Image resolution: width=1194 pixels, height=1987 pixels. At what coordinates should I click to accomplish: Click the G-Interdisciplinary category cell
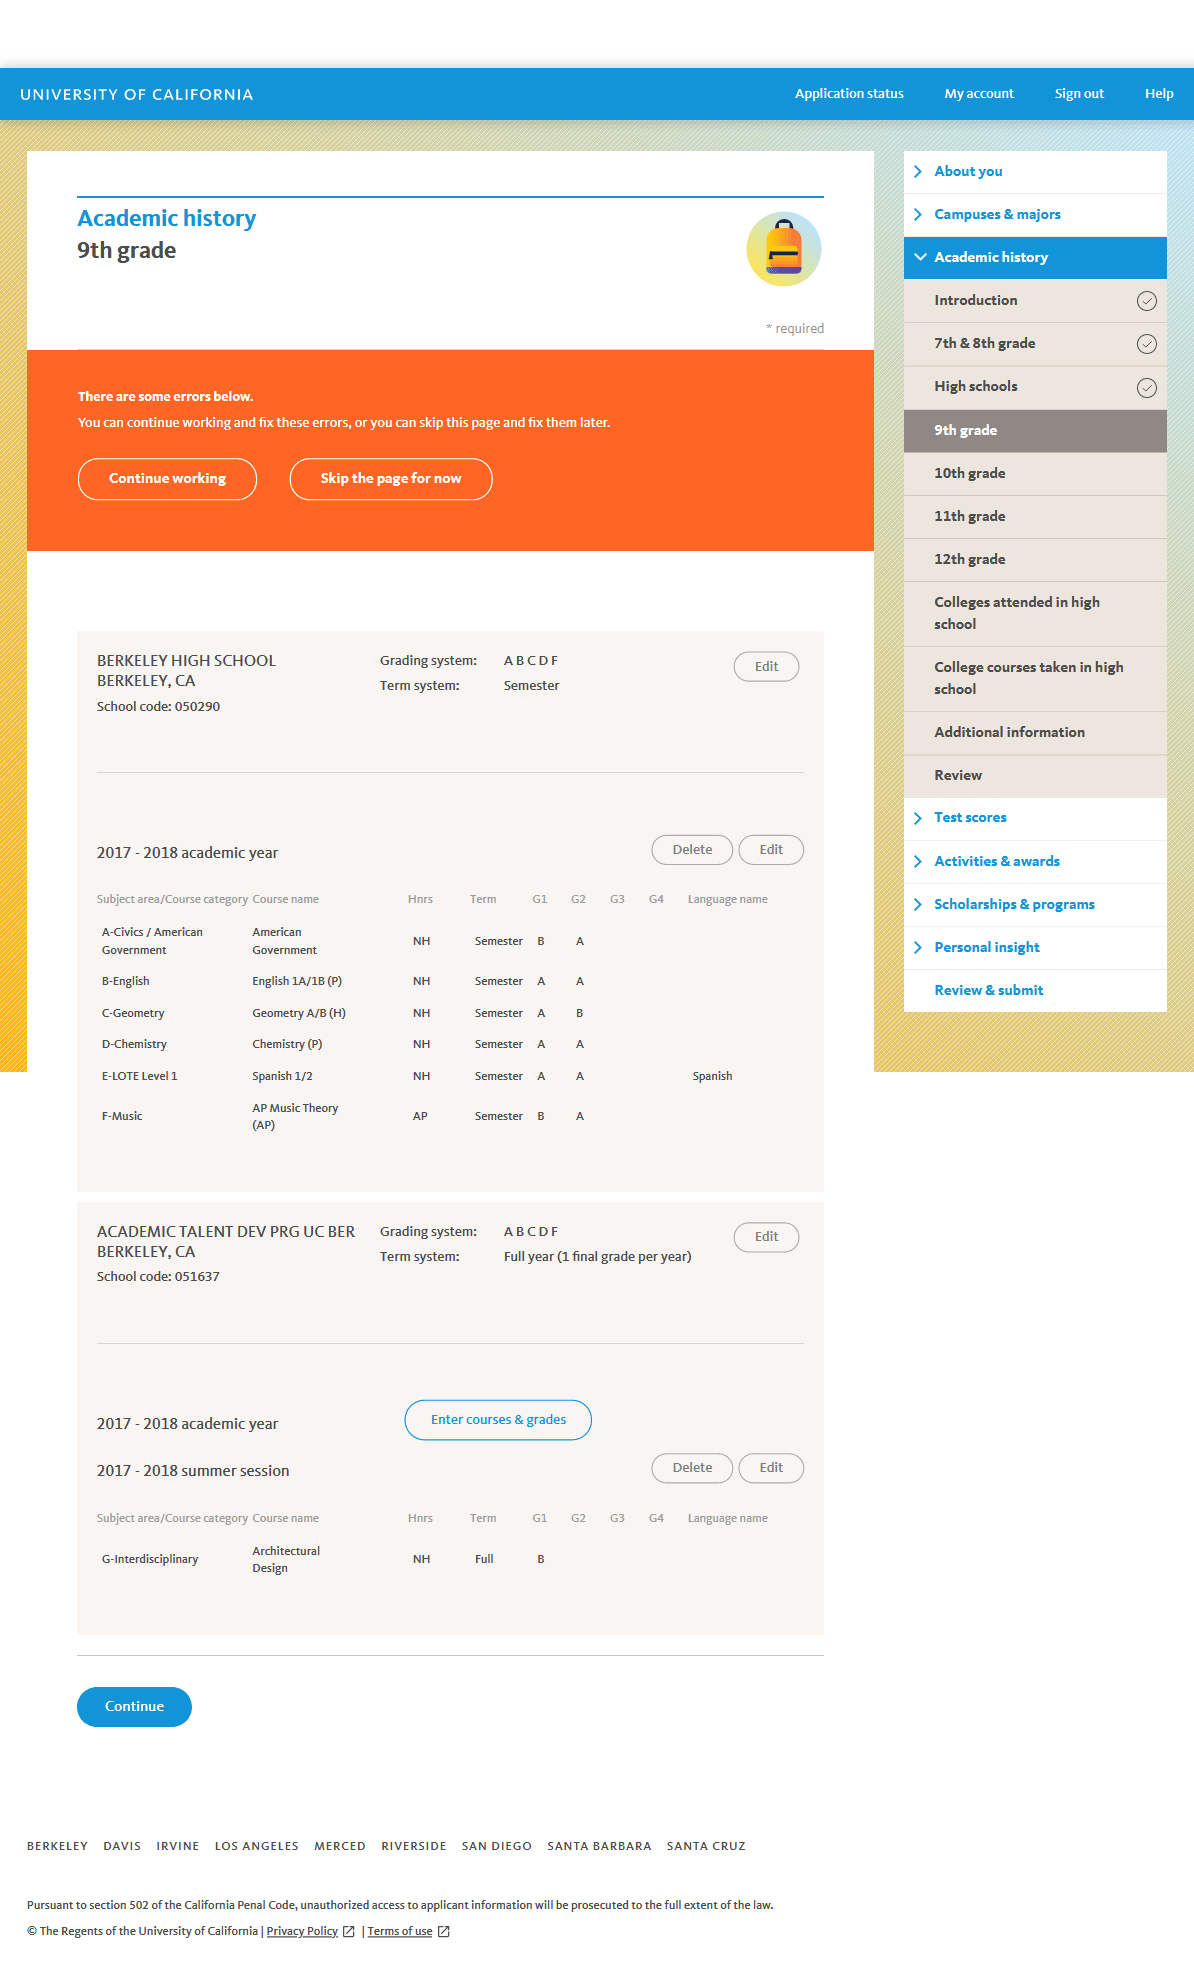coord(150,1560)
